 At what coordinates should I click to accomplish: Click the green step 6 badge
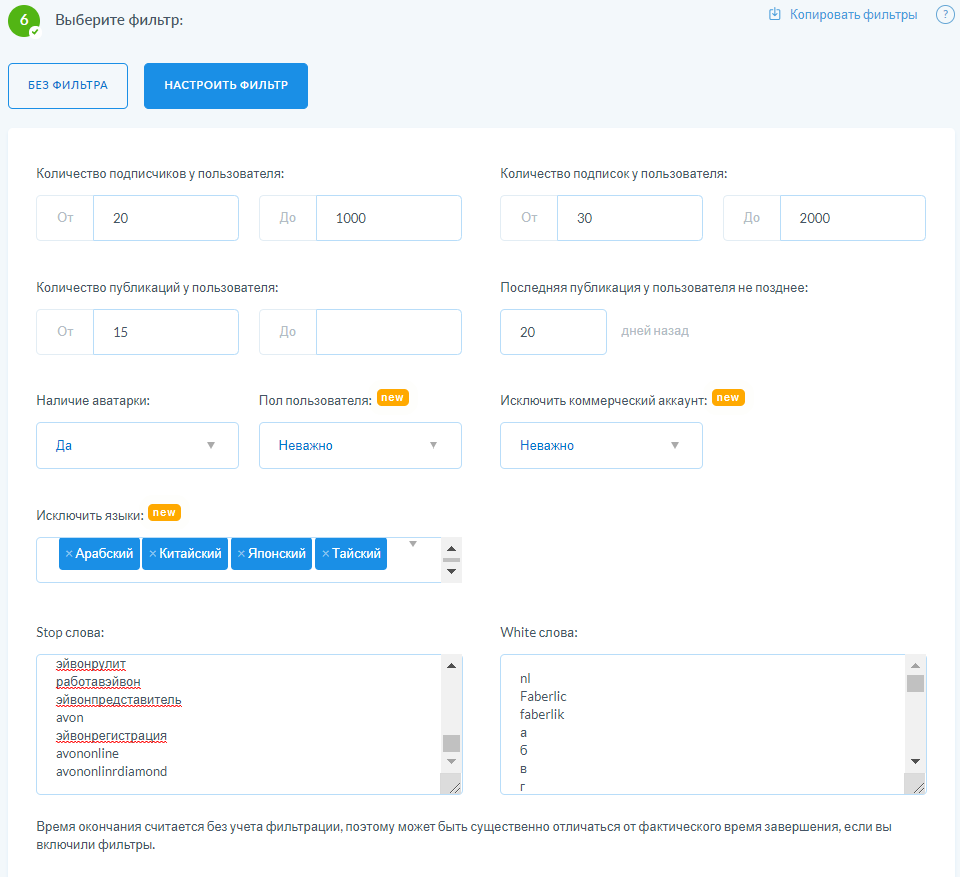[x=23, y=20]
